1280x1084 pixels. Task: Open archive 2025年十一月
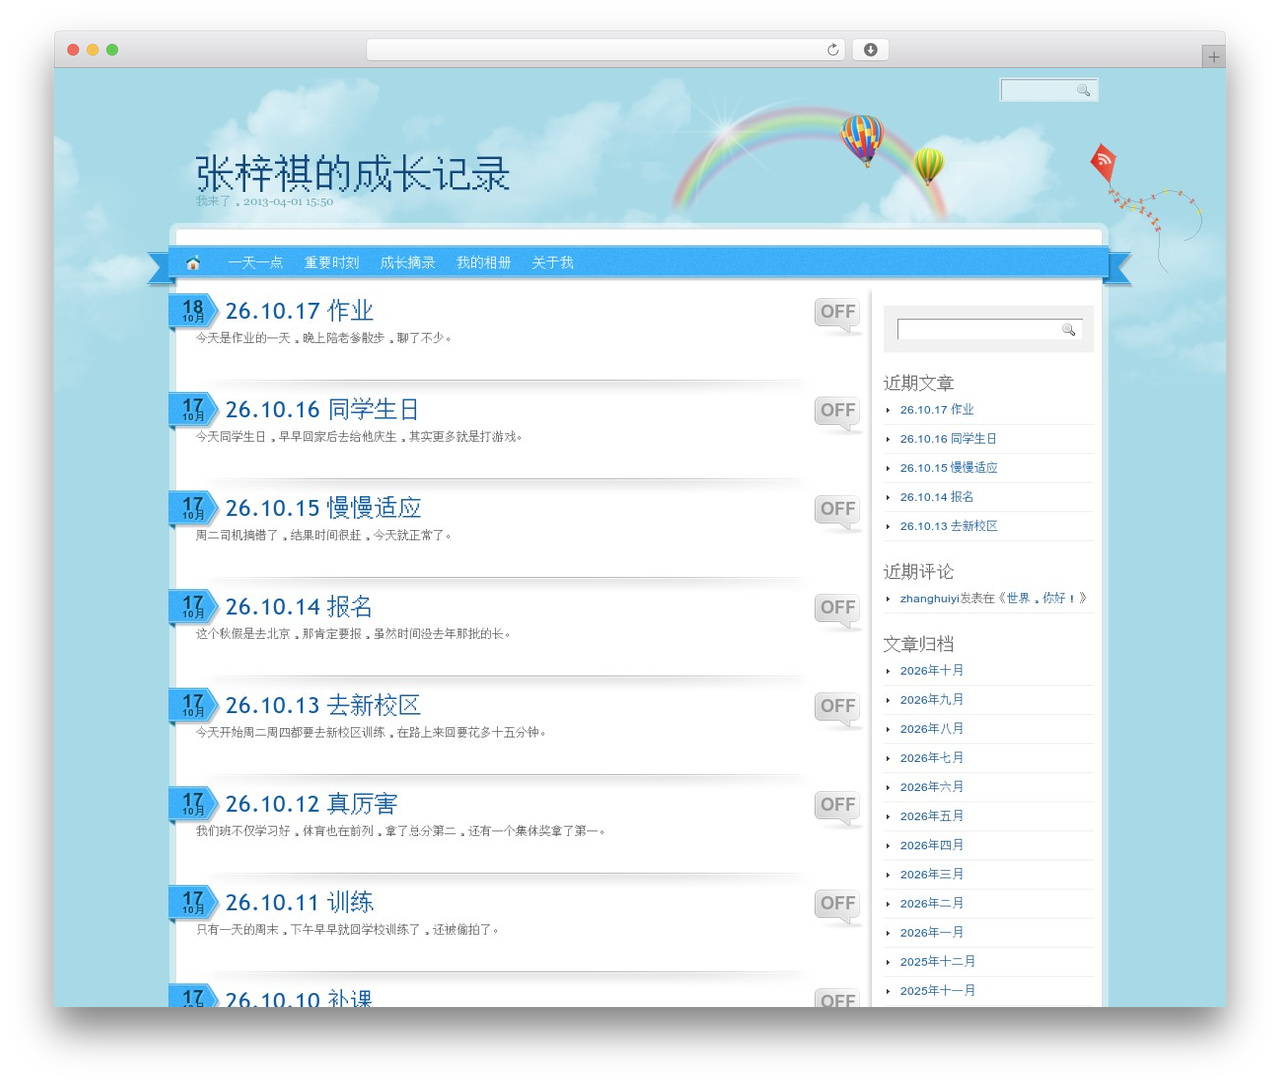coord(937,991)
